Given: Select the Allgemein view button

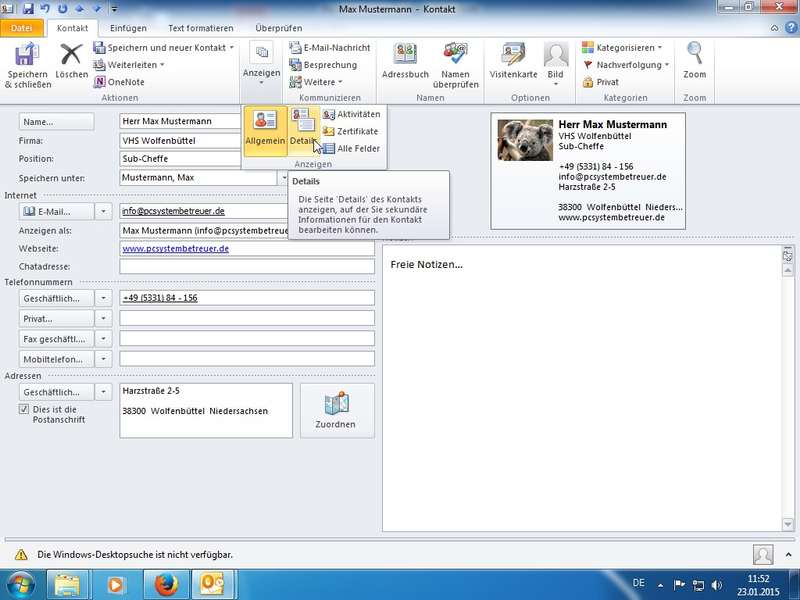Looking at the screenshot, I should coord(265,130).
